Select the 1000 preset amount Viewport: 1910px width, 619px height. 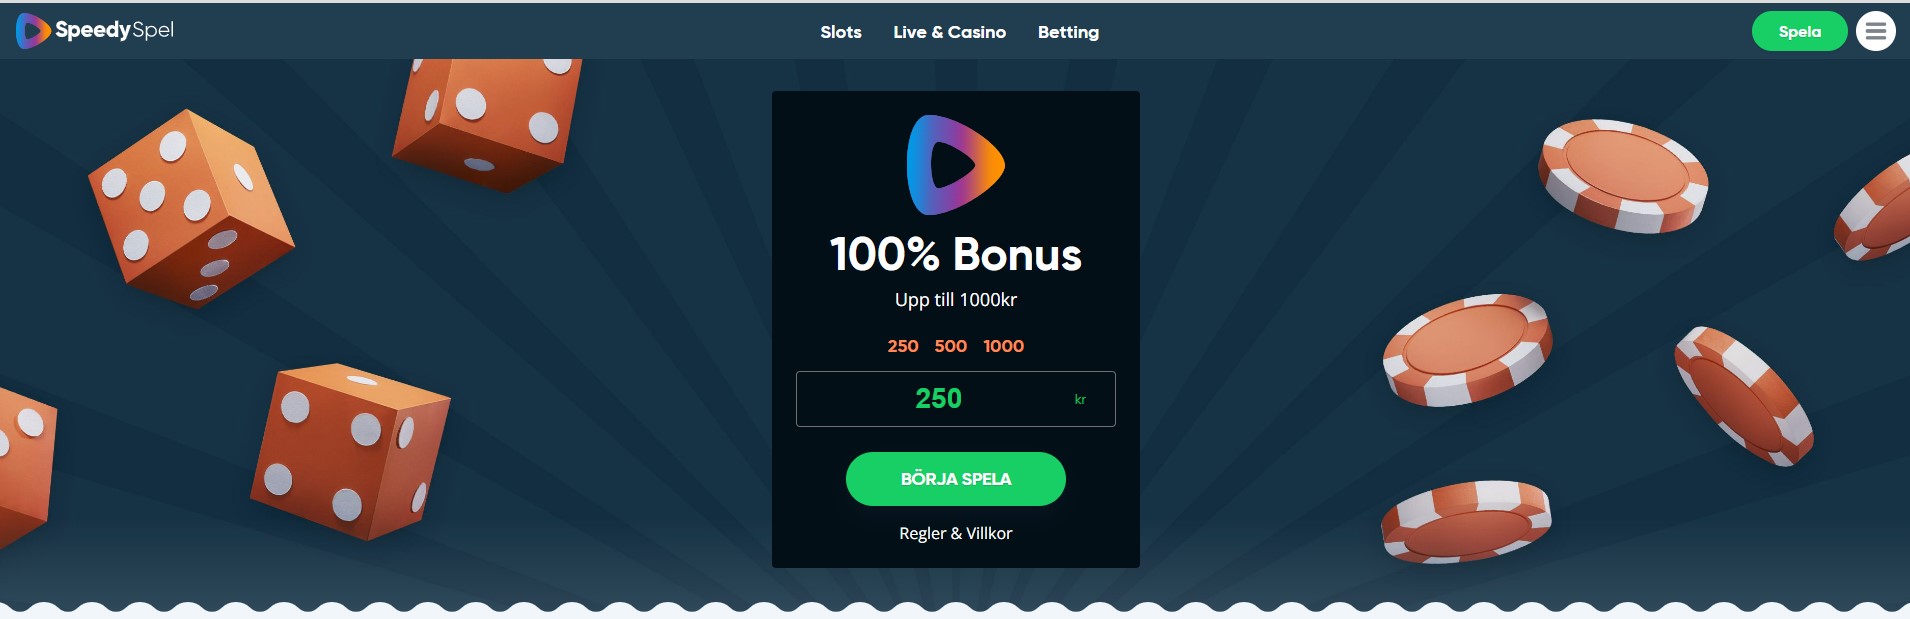tap(1004, 346)
